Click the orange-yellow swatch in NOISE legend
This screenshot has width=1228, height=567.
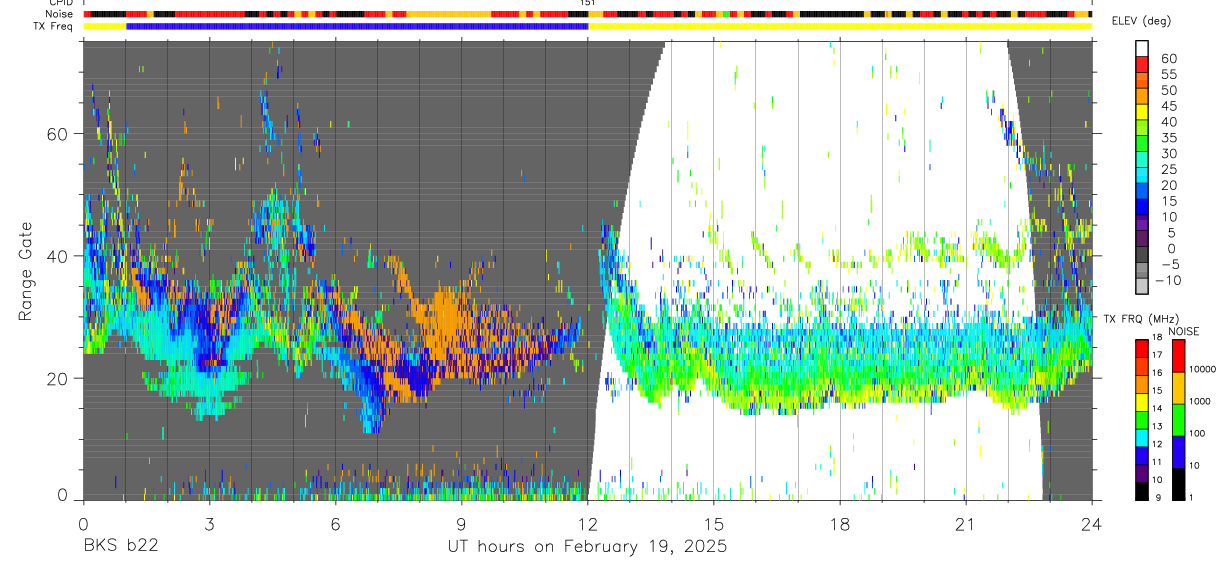tap(1177, 388)
